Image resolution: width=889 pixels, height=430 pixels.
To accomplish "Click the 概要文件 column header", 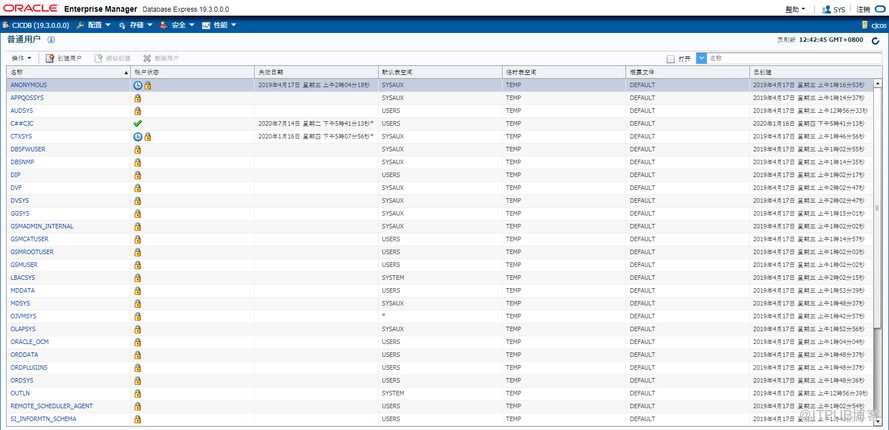I will pyautogui.click(x=688, y=73).
